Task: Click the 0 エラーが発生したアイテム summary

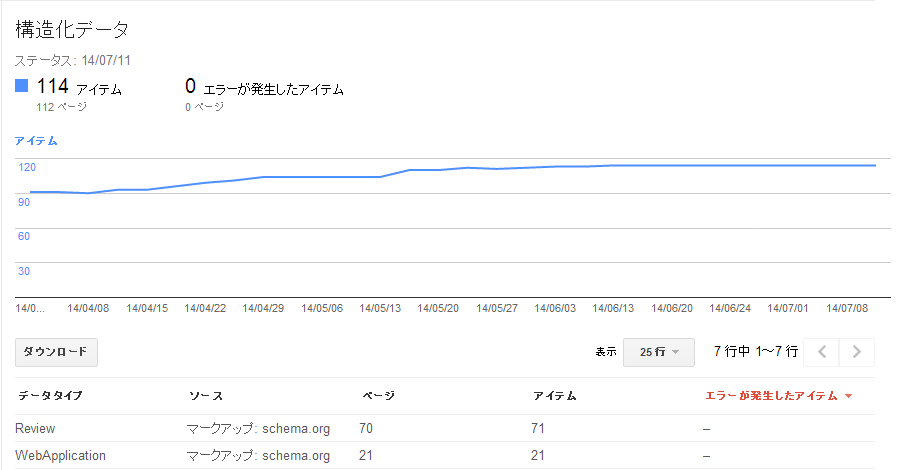Action: coord(264,87)
